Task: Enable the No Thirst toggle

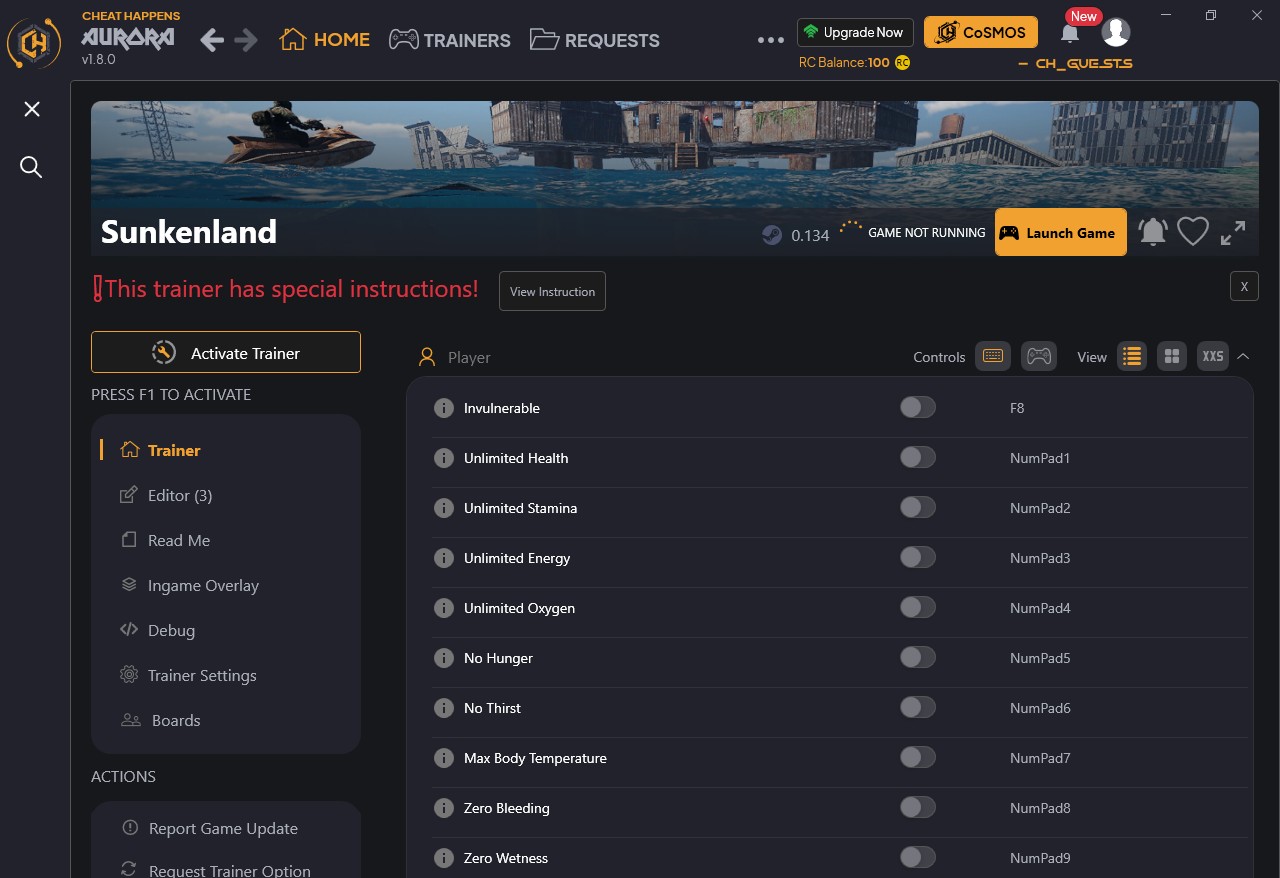Action: (x=917, y=707)
